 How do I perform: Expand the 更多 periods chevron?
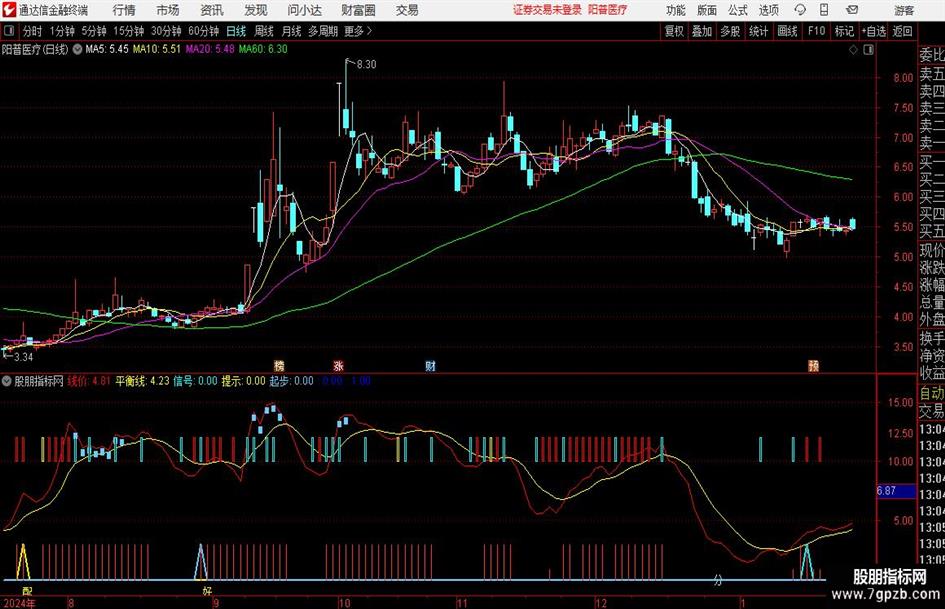(369, 31)
